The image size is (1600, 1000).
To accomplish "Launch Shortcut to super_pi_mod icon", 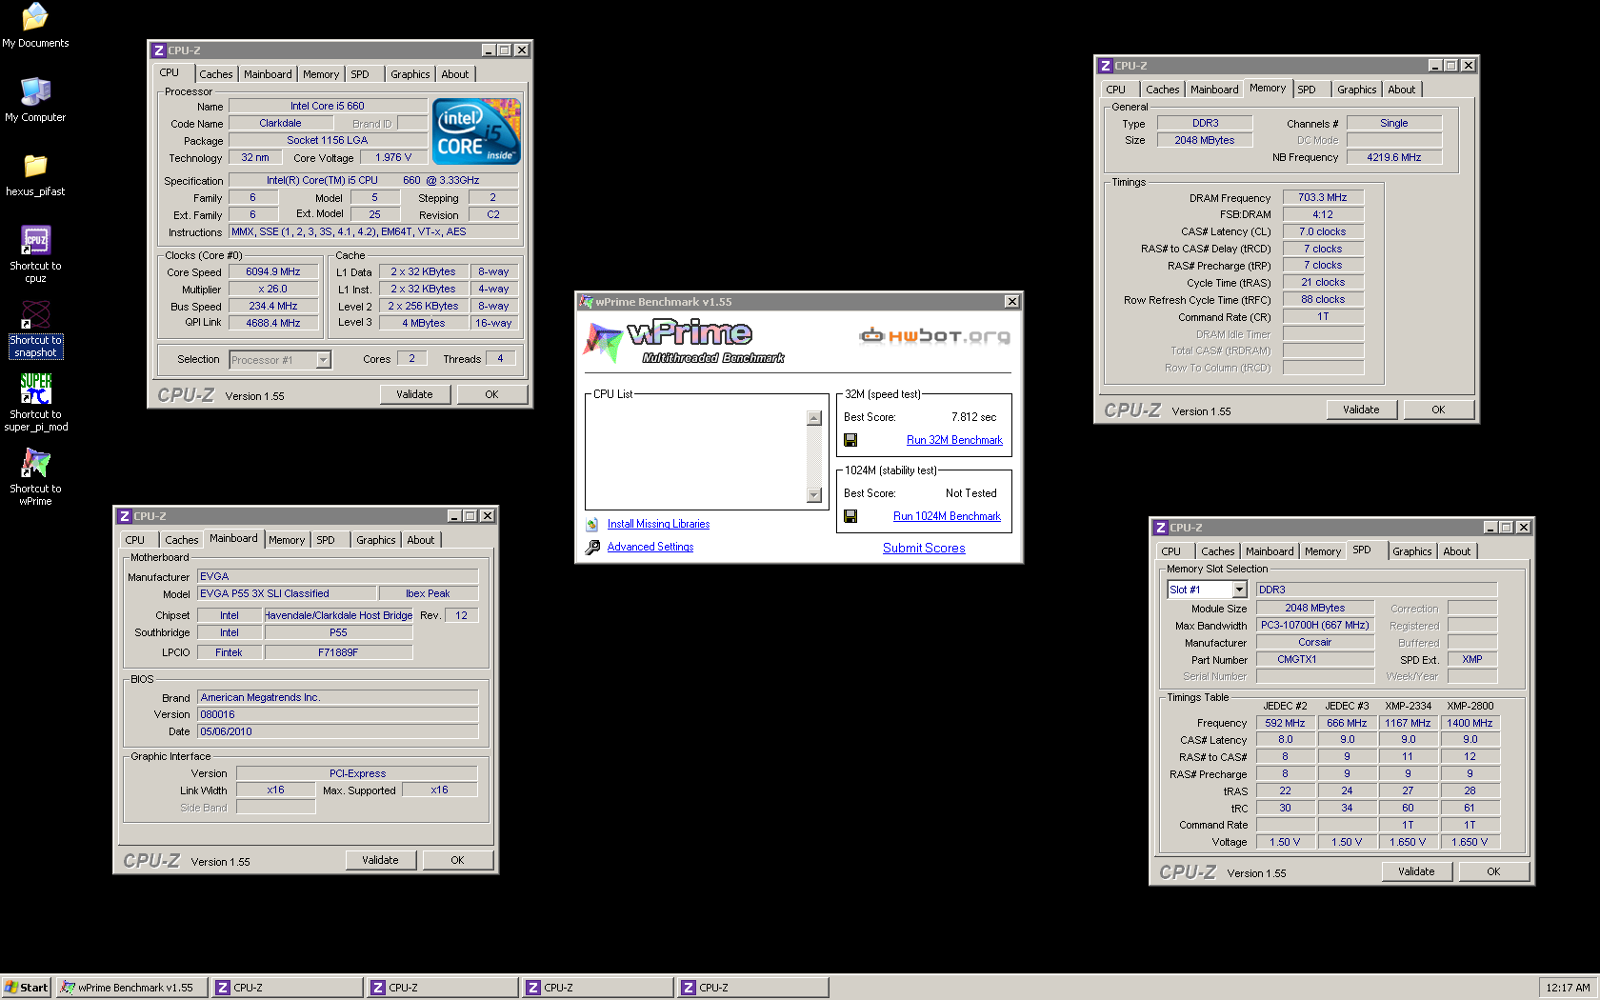I will tap(35, 402).
